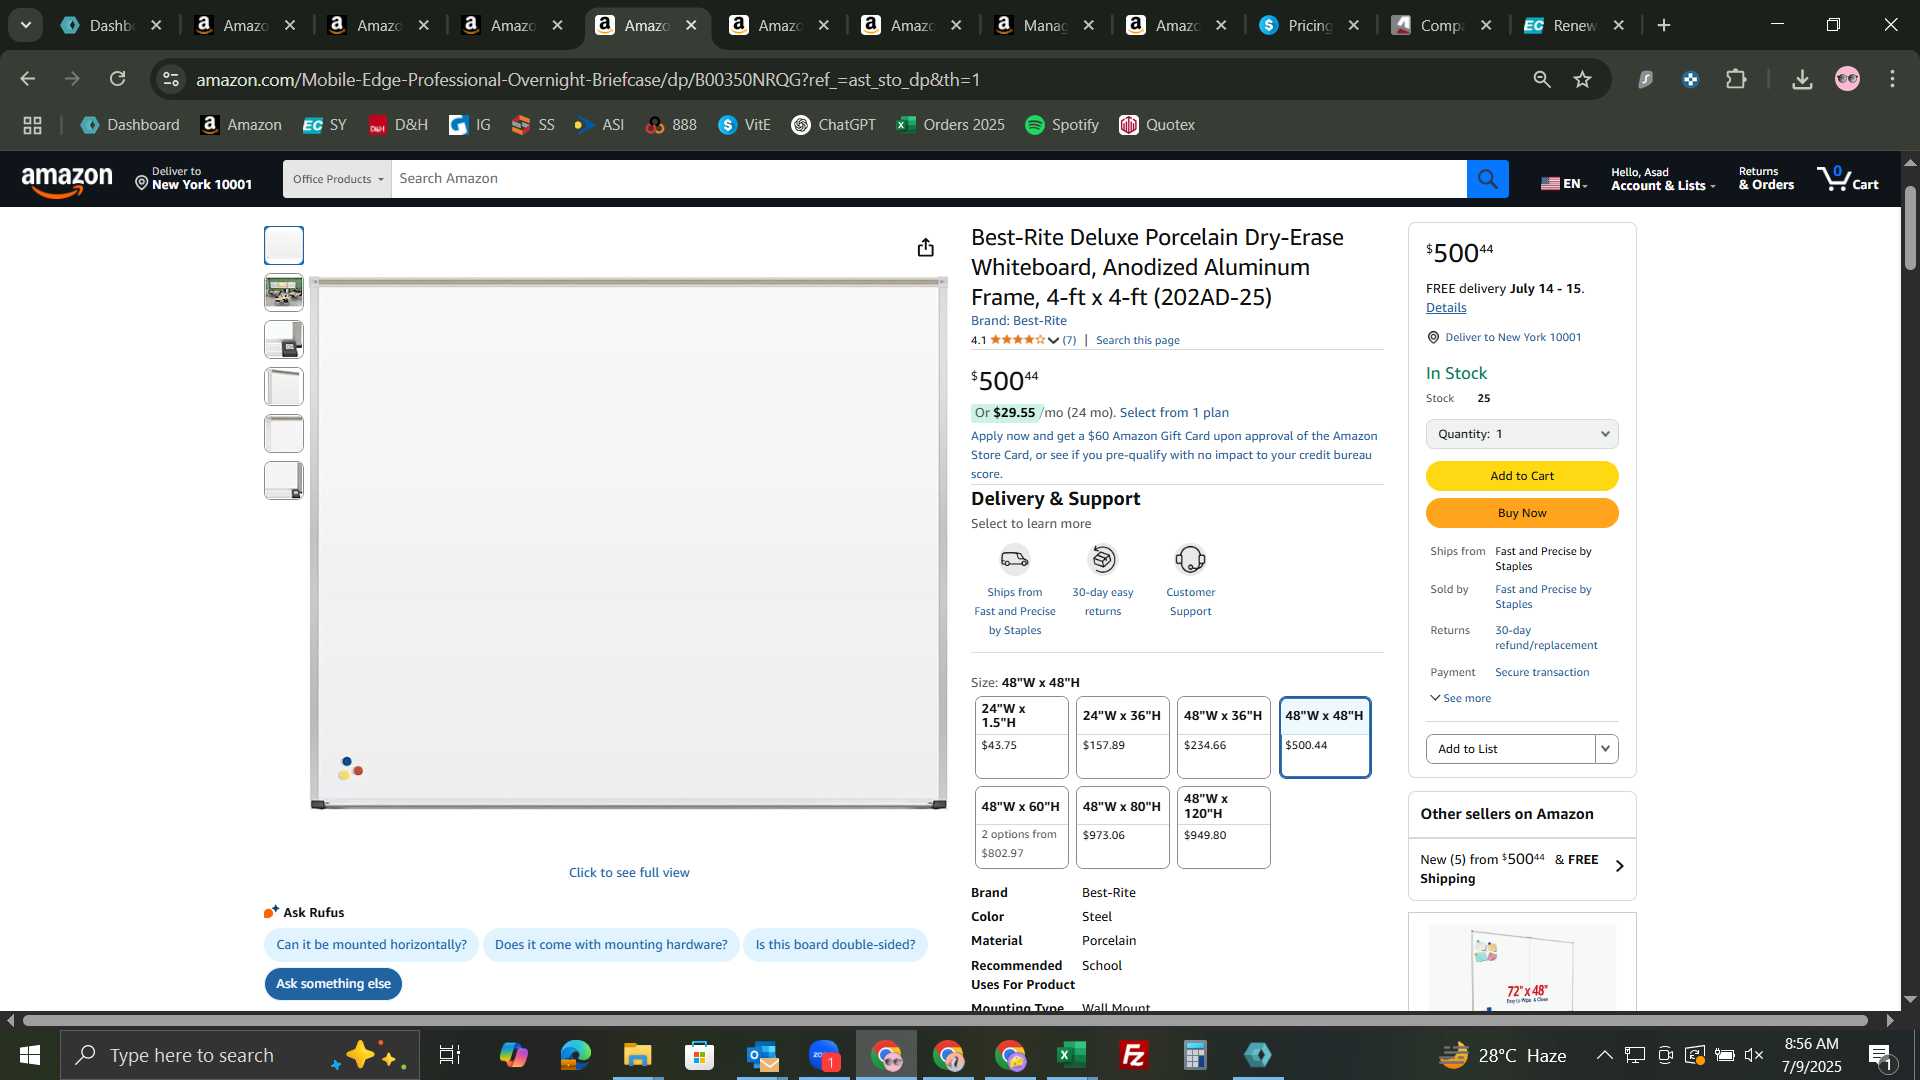The image size is (1920, 1080).
Task: Open the Chrome profile avatar
Action: click(1847, 79)
